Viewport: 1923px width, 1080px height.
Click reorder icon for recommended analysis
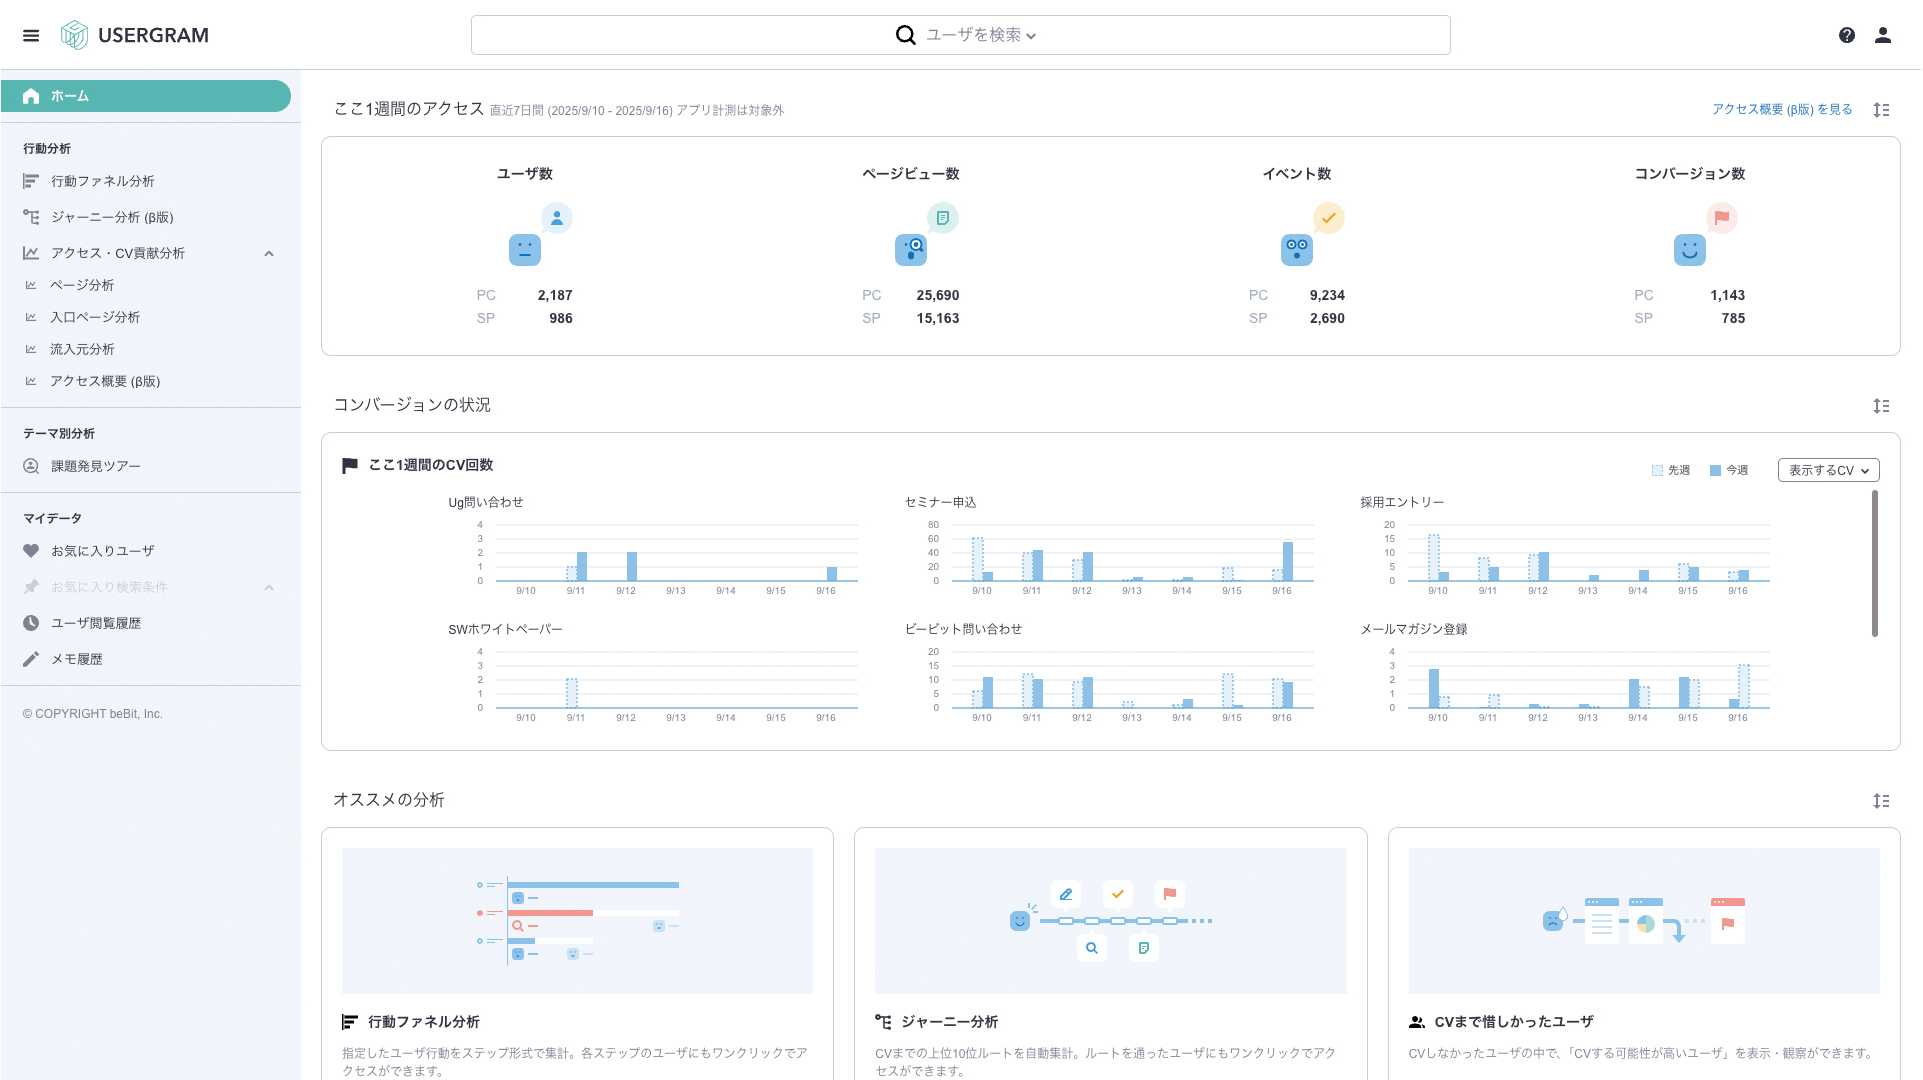click(x=1881, y=801)
